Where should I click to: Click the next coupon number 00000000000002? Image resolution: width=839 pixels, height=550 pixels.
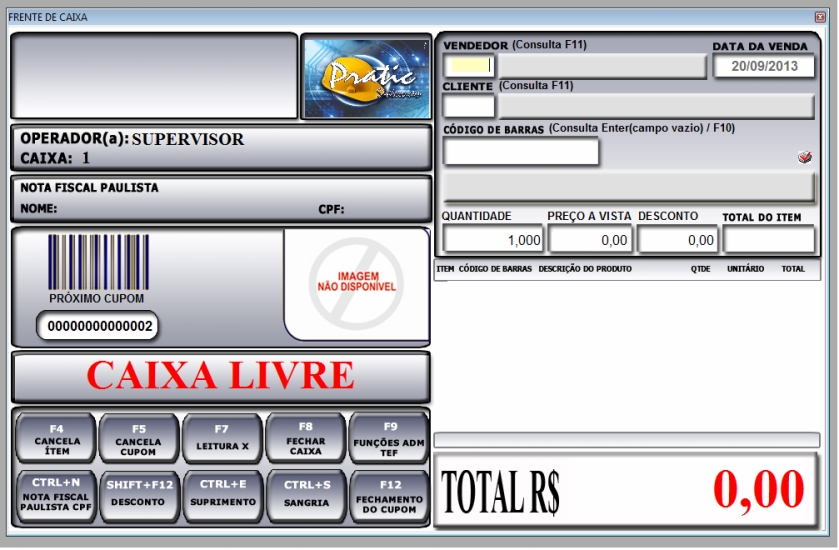pos(98,326)
